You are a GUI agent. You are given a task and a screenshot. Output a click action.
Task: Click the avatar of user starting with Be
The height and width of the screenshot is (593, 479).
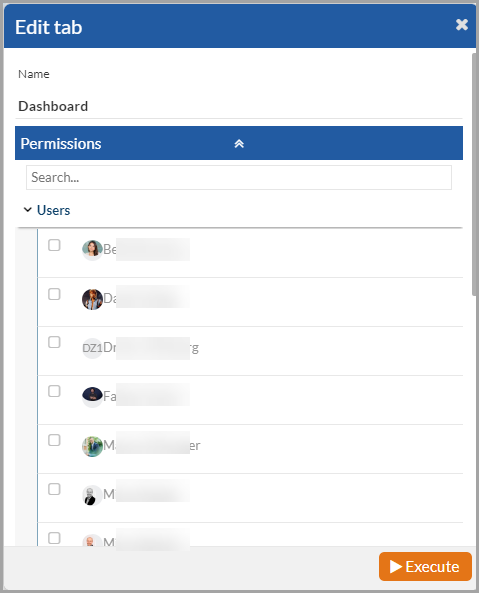[92, 250]
